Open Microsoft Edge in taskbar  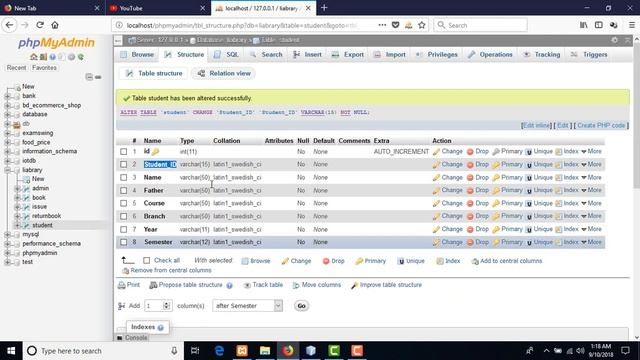click(x=219, y=351)
